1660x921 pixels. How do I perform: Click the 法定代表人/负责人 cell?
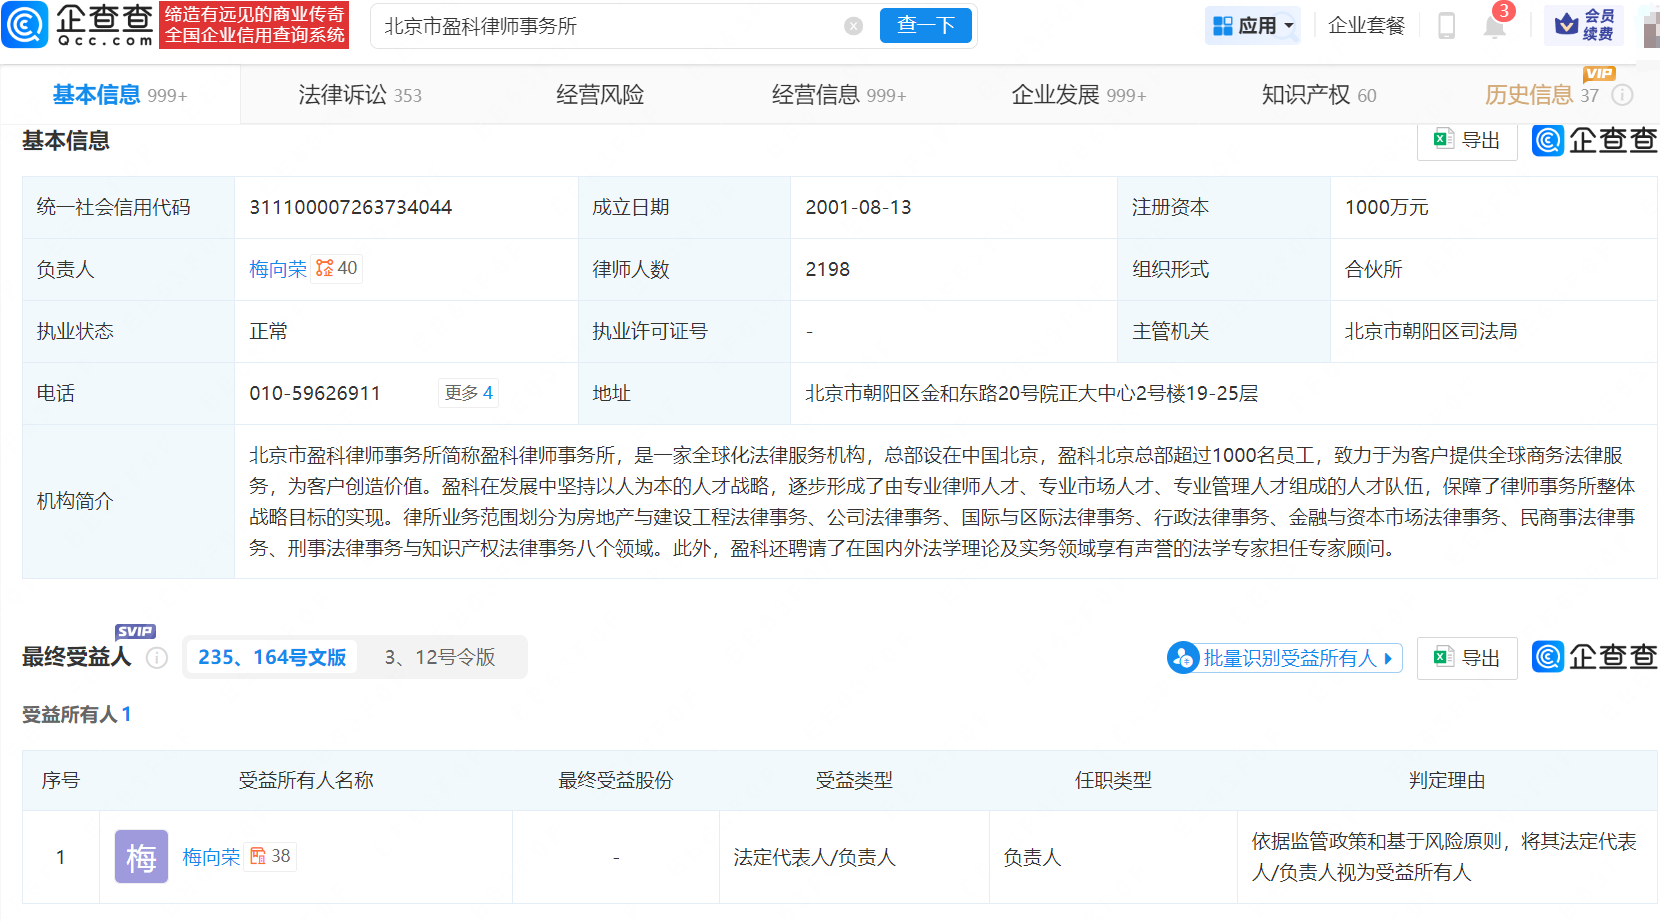pyautogui.click(x=814, y=857)
